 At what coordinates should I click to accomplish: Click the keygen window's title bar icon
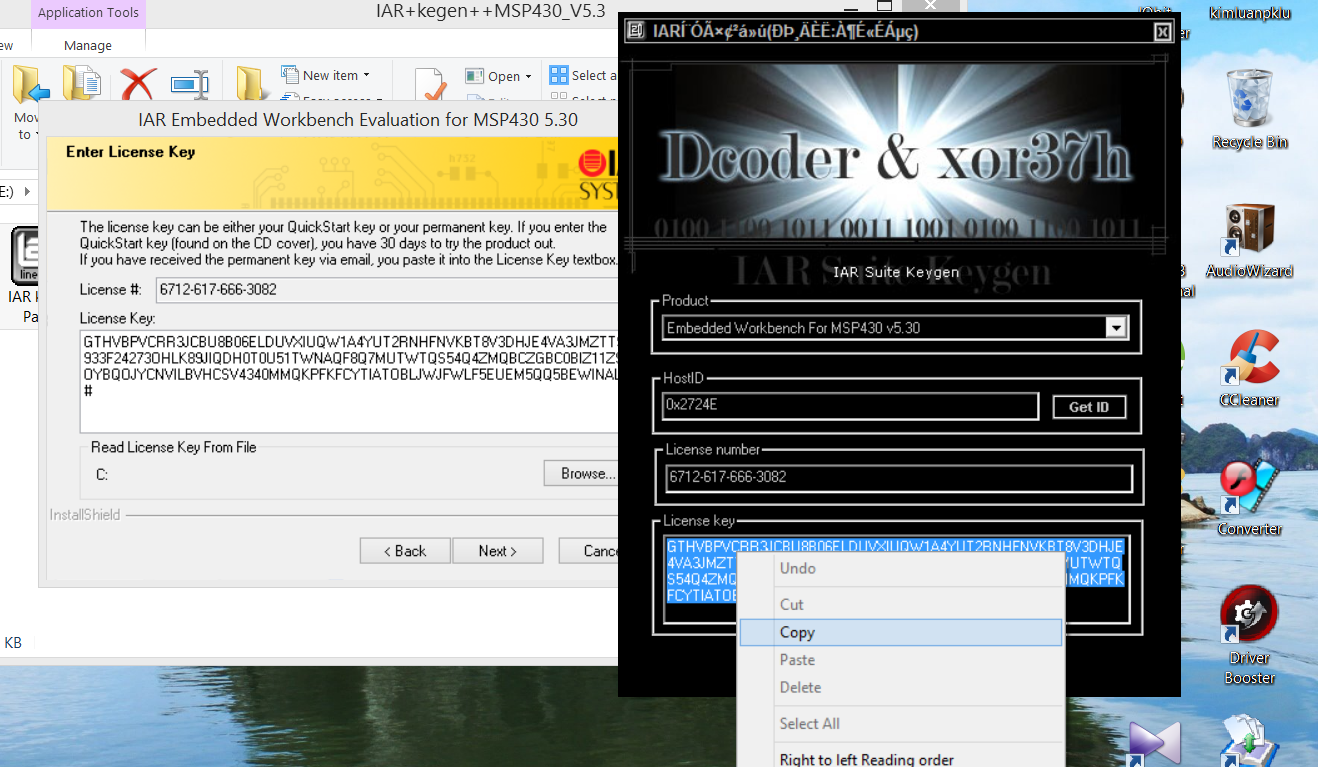point(635,30)
